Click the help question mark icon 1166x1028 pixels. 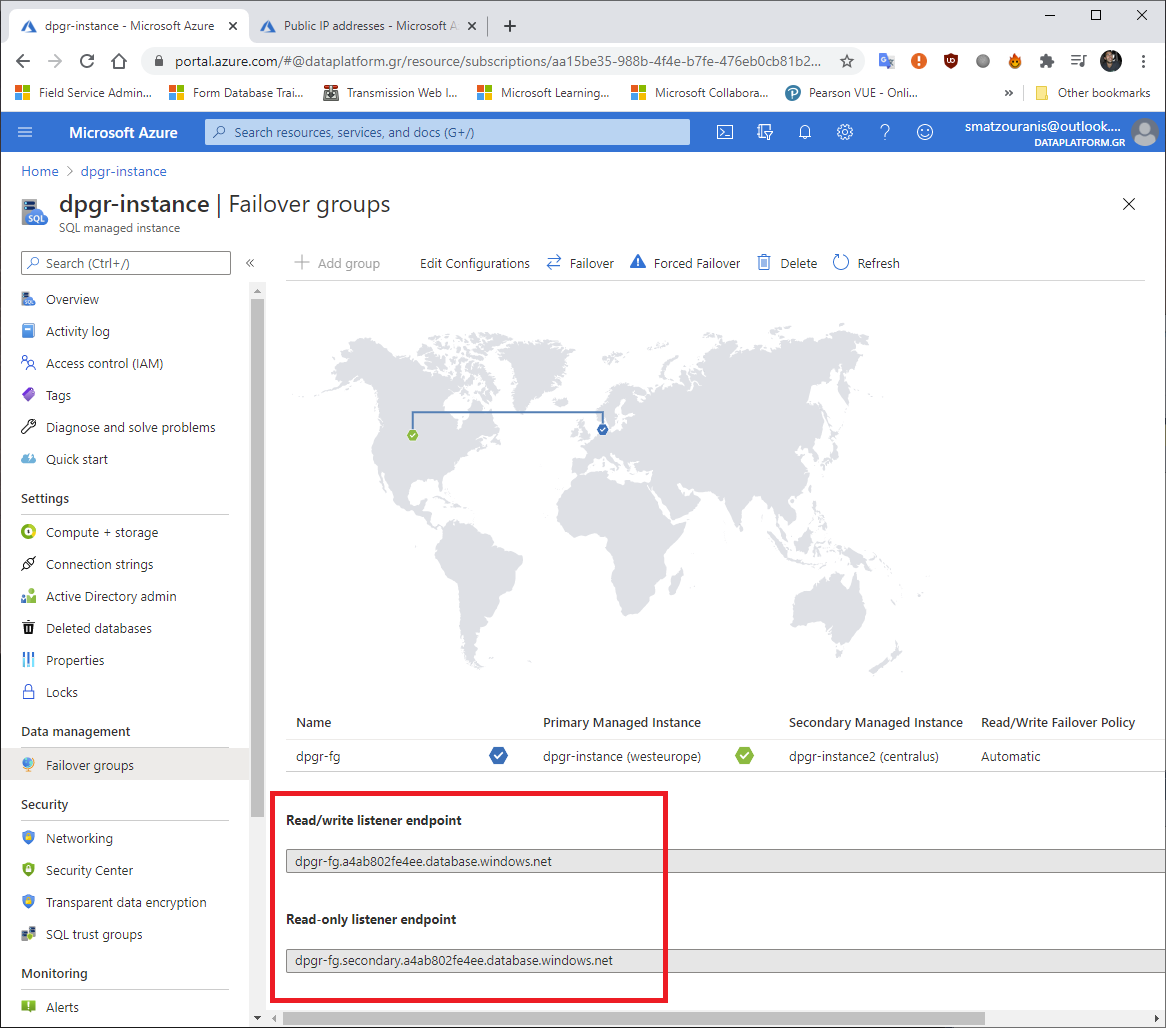tap(885, 131)
